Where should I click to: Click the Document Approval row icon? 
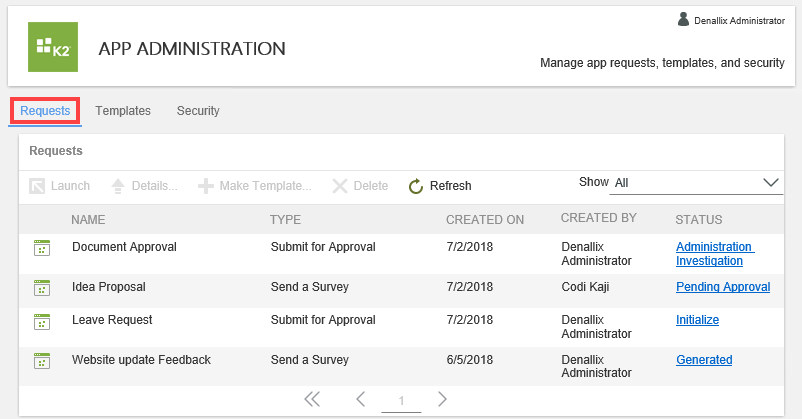pyautogui.click(x=41, y=247)
